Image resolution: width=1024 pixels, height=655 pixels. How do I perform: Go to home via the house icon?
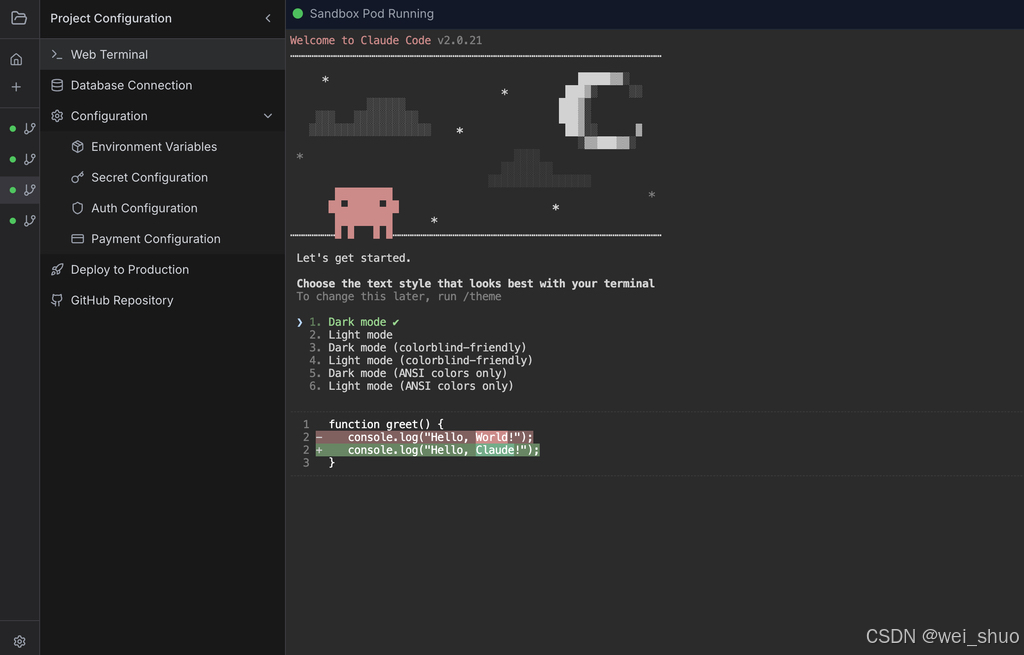pos(16,59)
